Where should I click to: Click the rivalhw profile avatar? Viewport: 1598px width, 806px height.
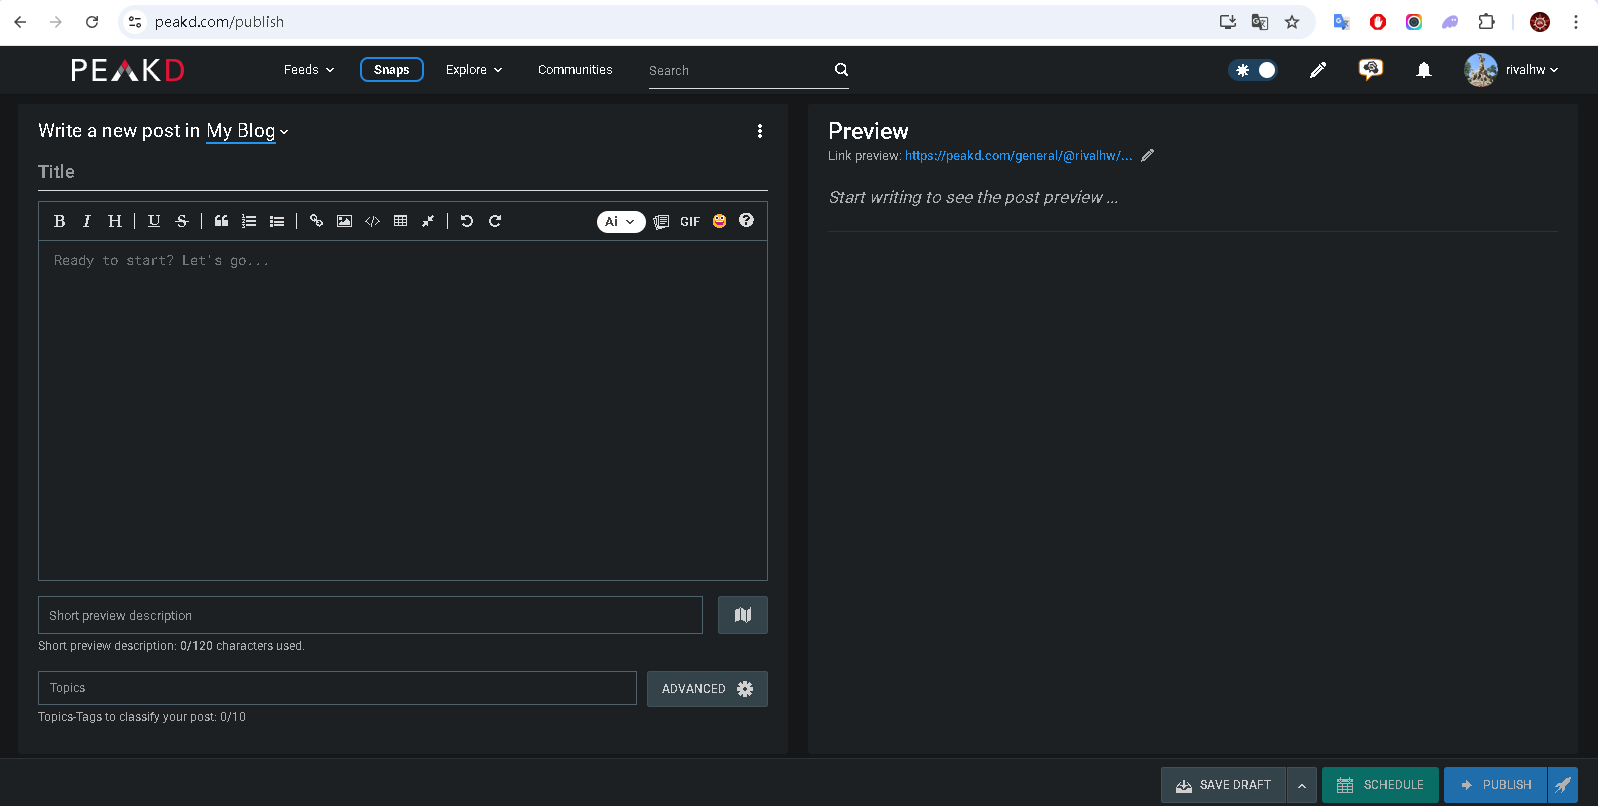pos(1481,70)
